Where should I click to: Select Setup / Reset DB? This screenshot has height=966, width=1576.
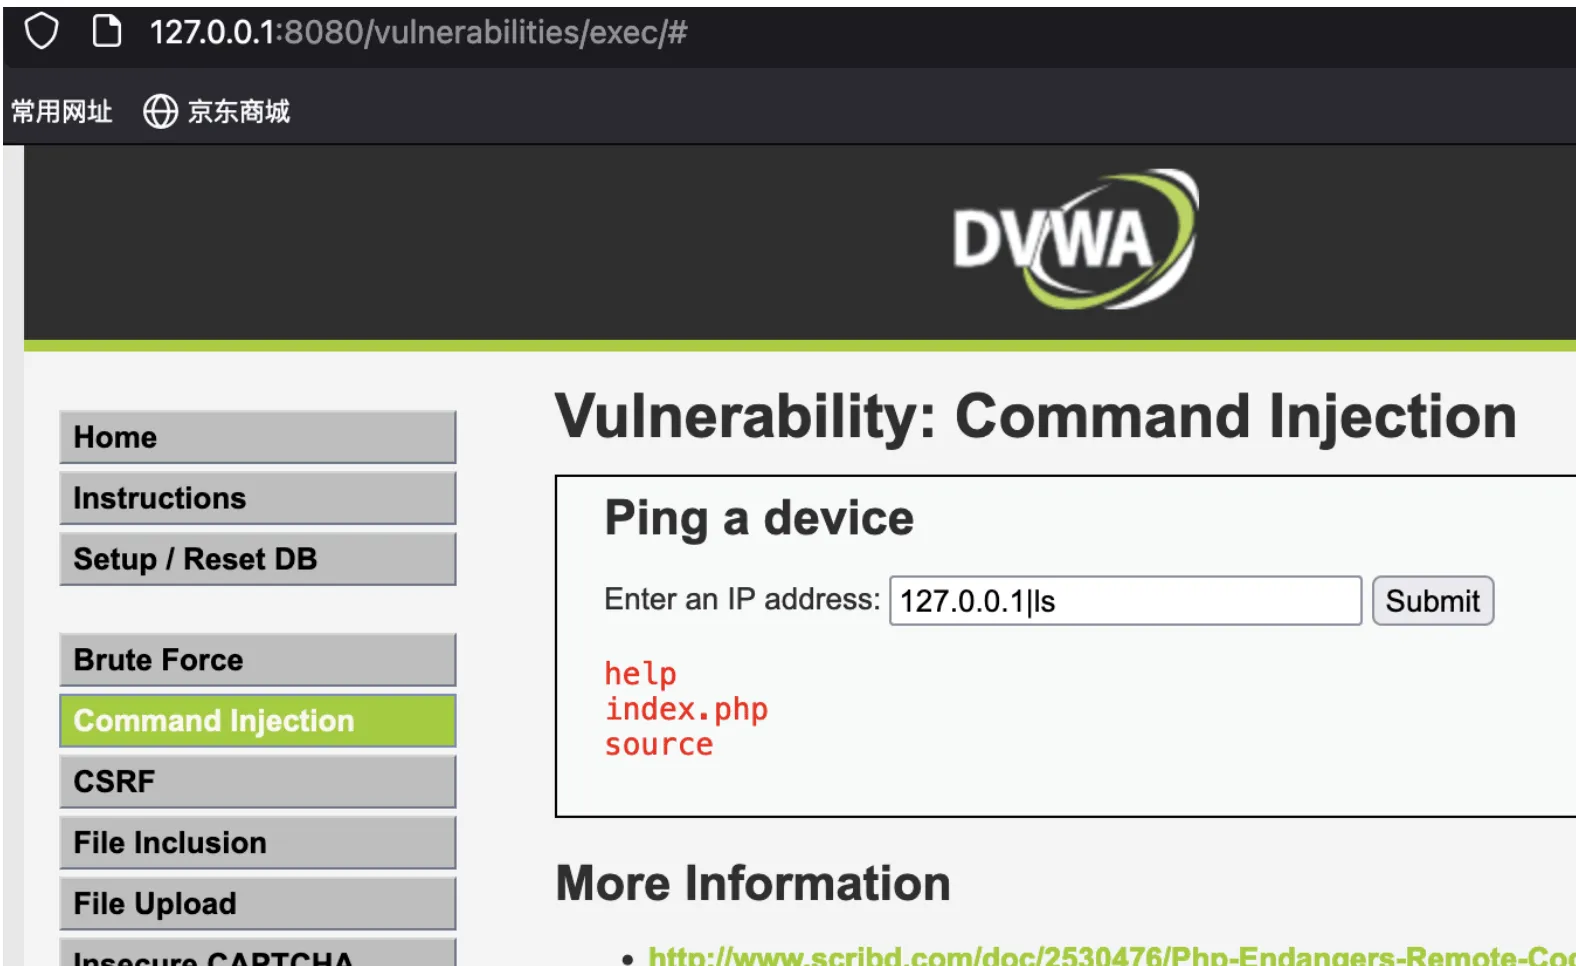(x=258, y=559)
